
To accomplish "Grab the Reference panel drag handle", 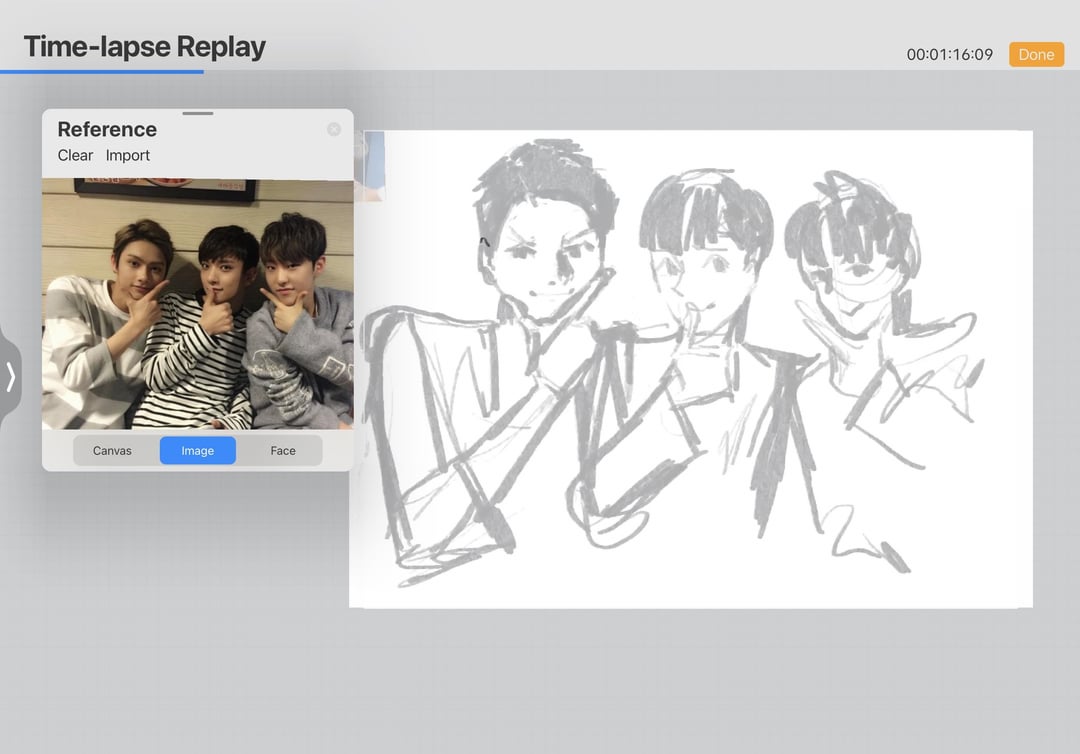I will coord(198,114).
